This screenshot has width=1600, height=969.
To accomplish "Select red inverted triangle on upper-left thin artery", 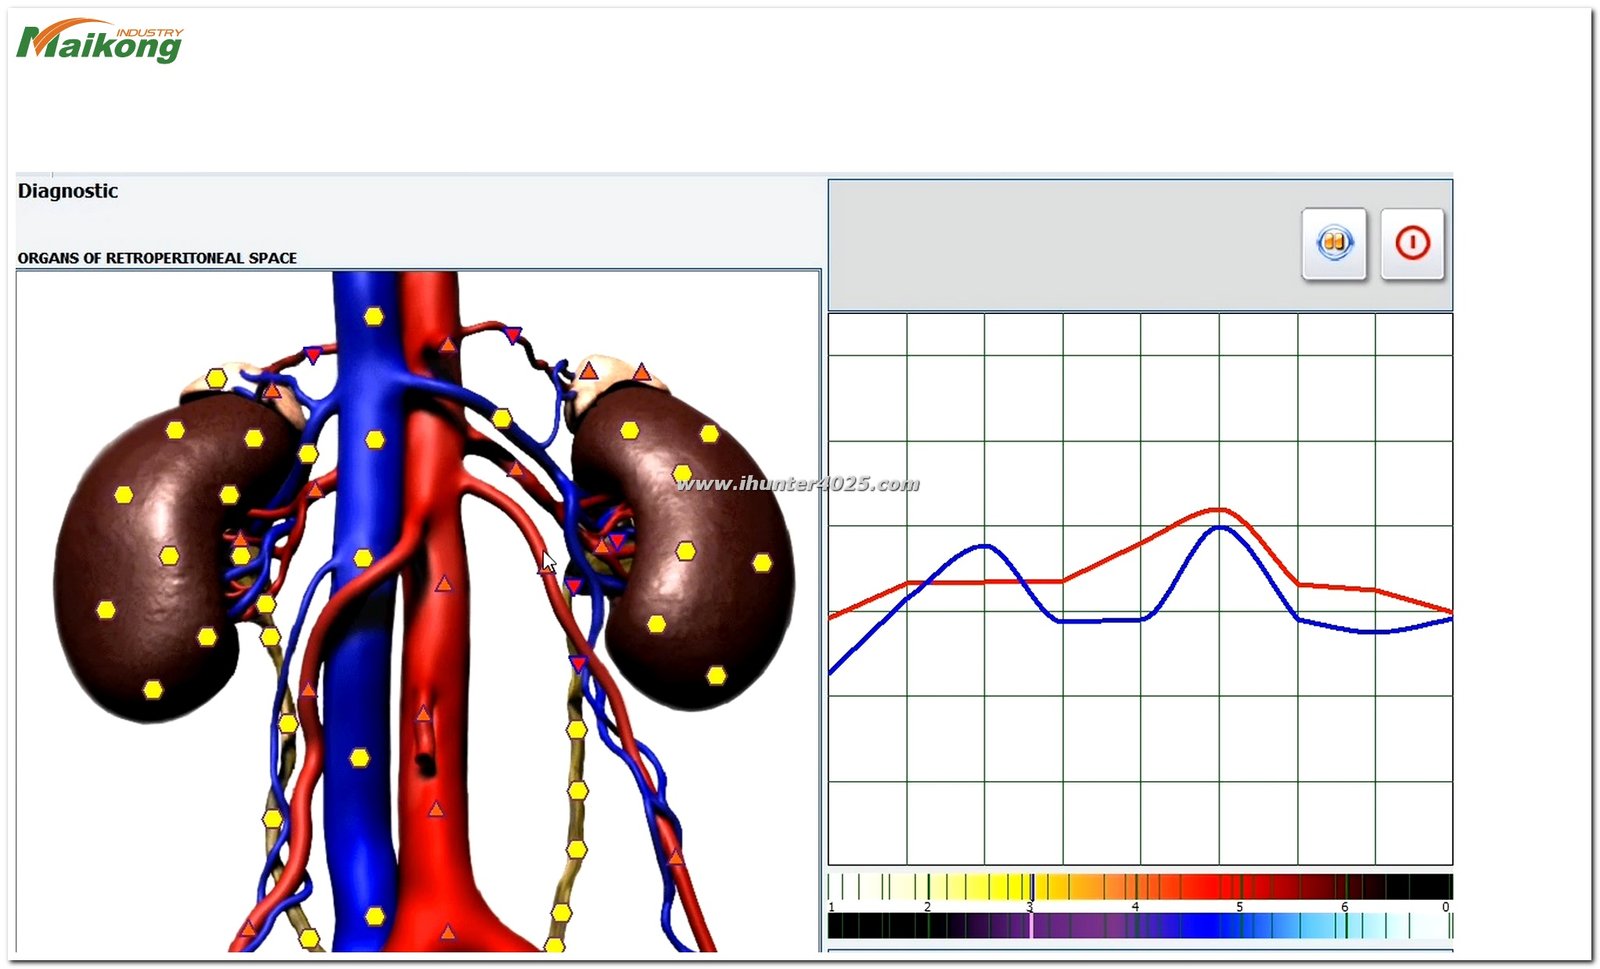I will (x=312, y=355).
